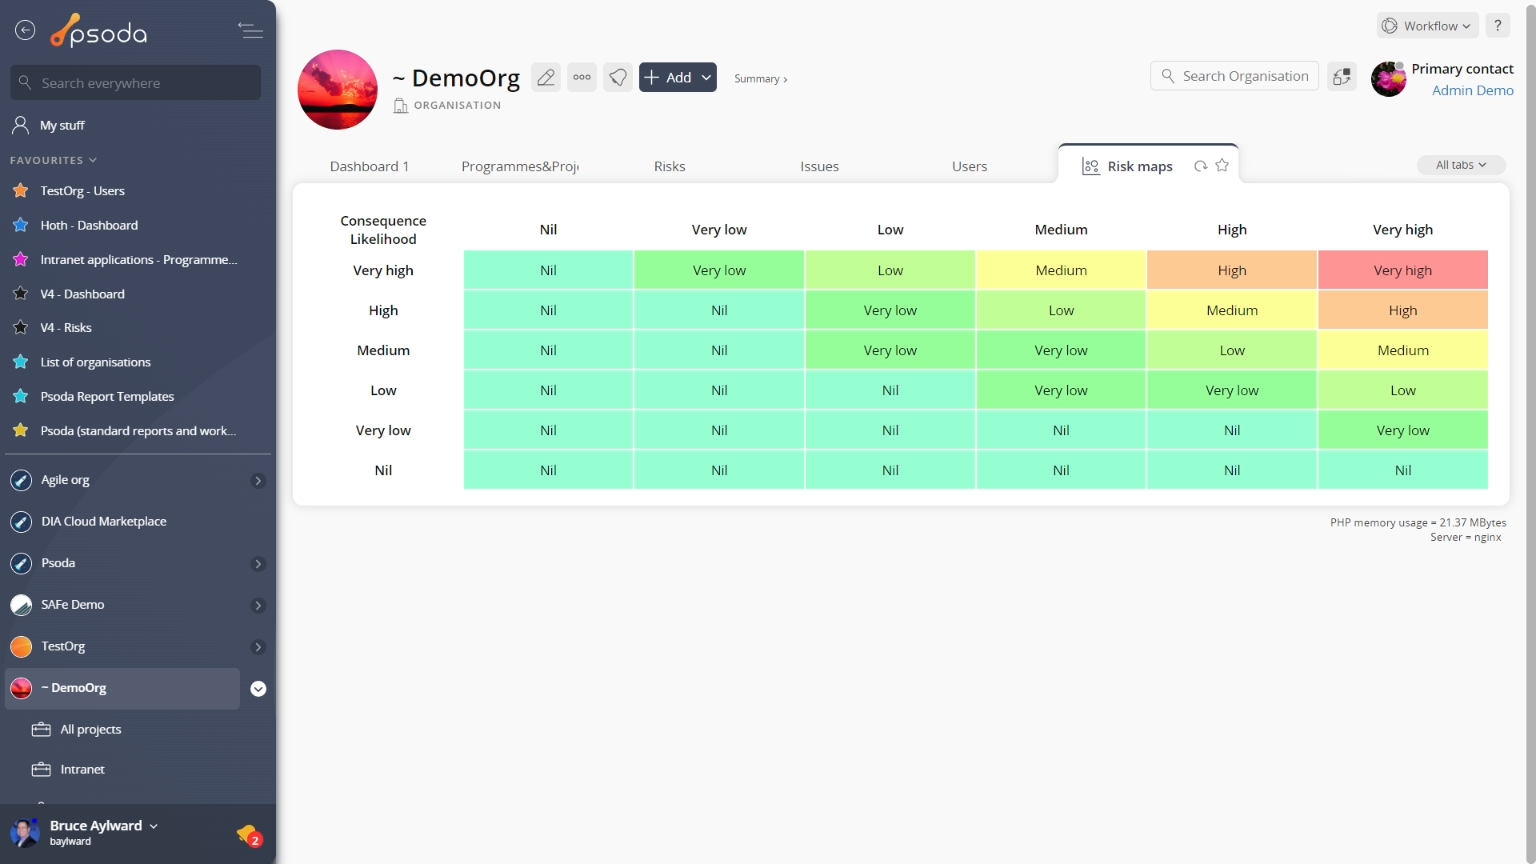Click the Agile org organisation icon

click(x=21, y=480)
